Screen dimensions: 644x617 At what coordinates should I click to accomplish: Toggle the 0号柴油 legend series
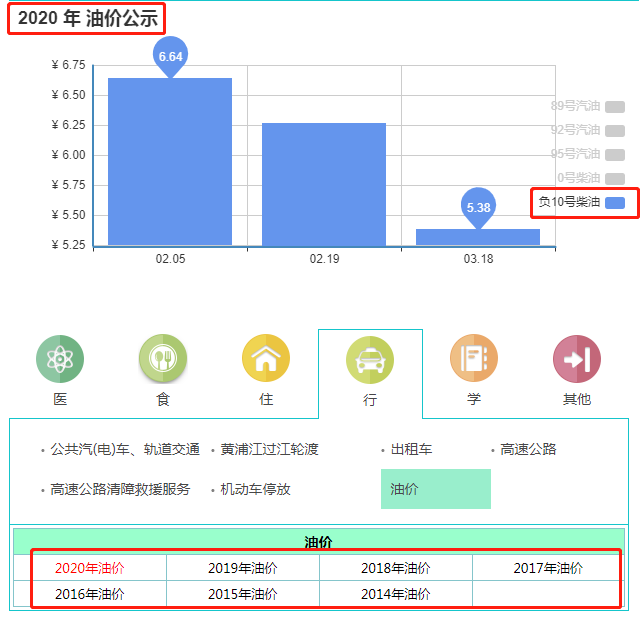[x=591, y=178]
